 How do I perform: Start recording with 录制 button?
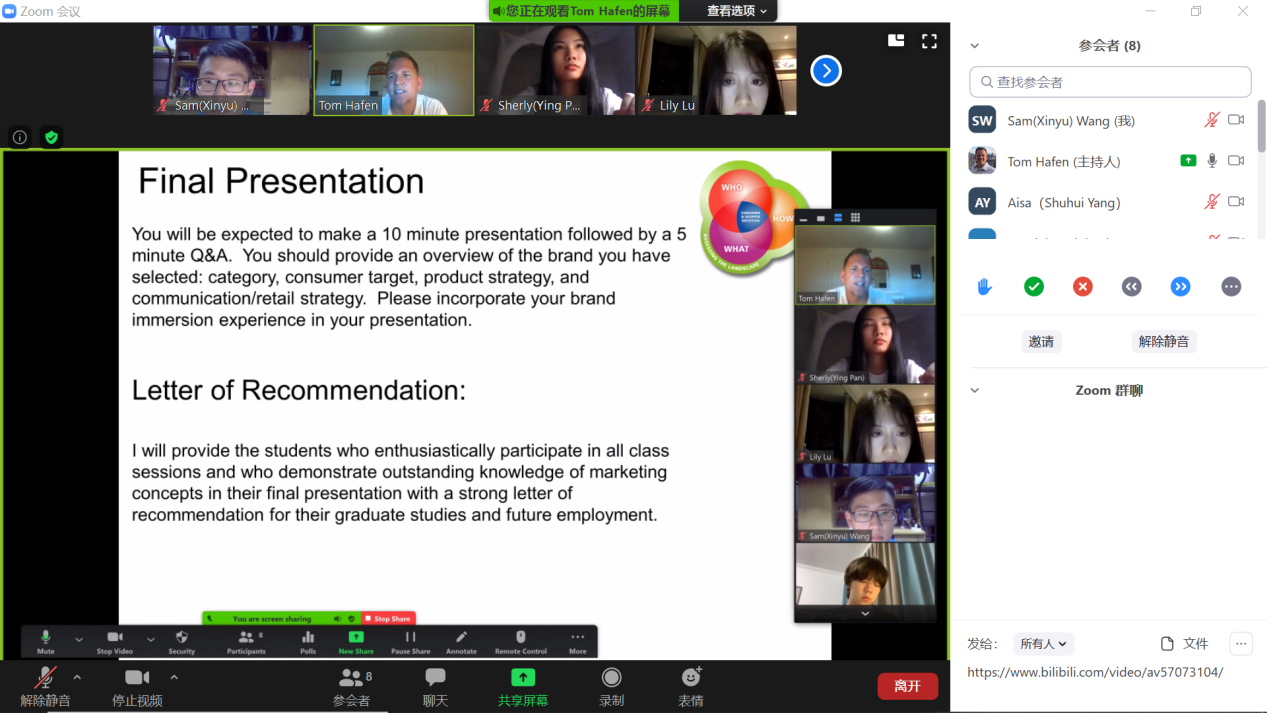(611, 687)
